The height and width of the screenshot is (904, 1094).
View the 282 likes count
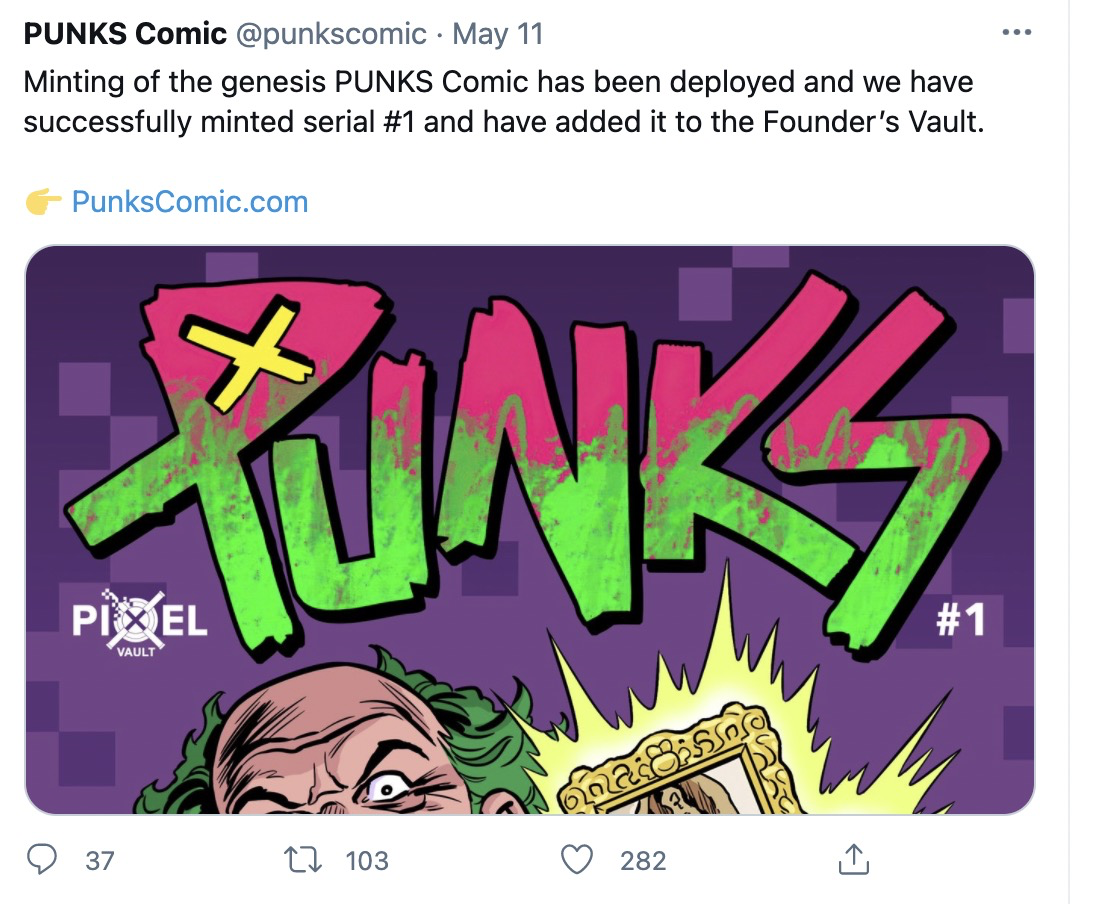[x=643, y=860]
